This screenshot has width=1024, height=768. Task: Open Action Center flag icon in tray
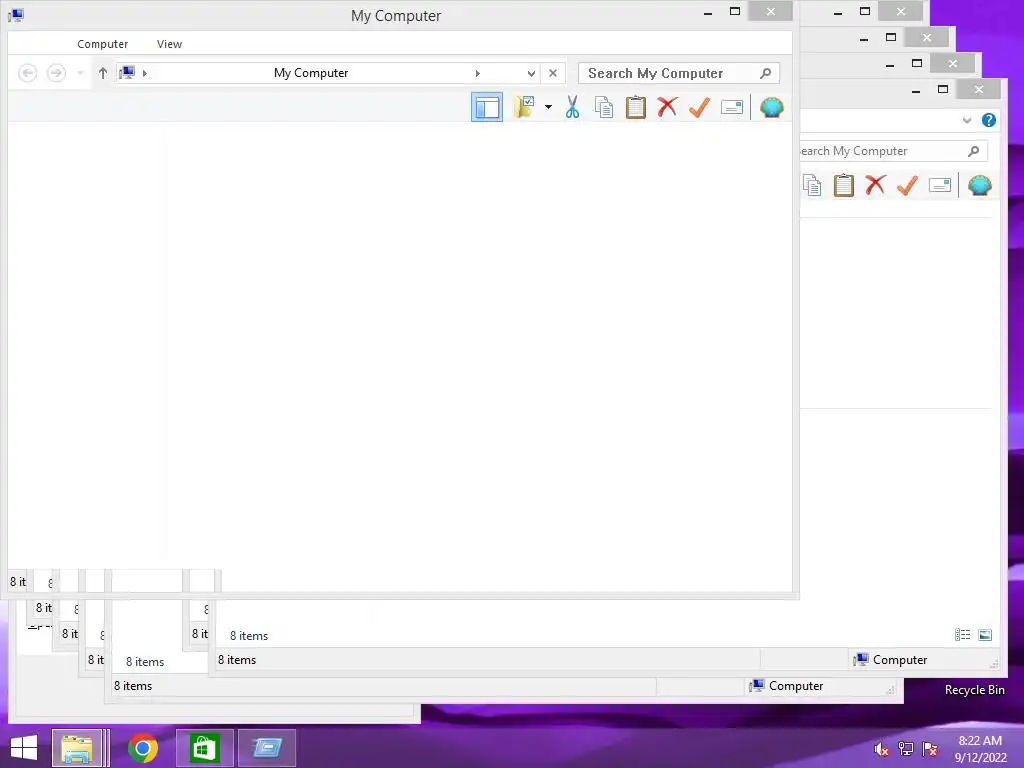(930, 749)
